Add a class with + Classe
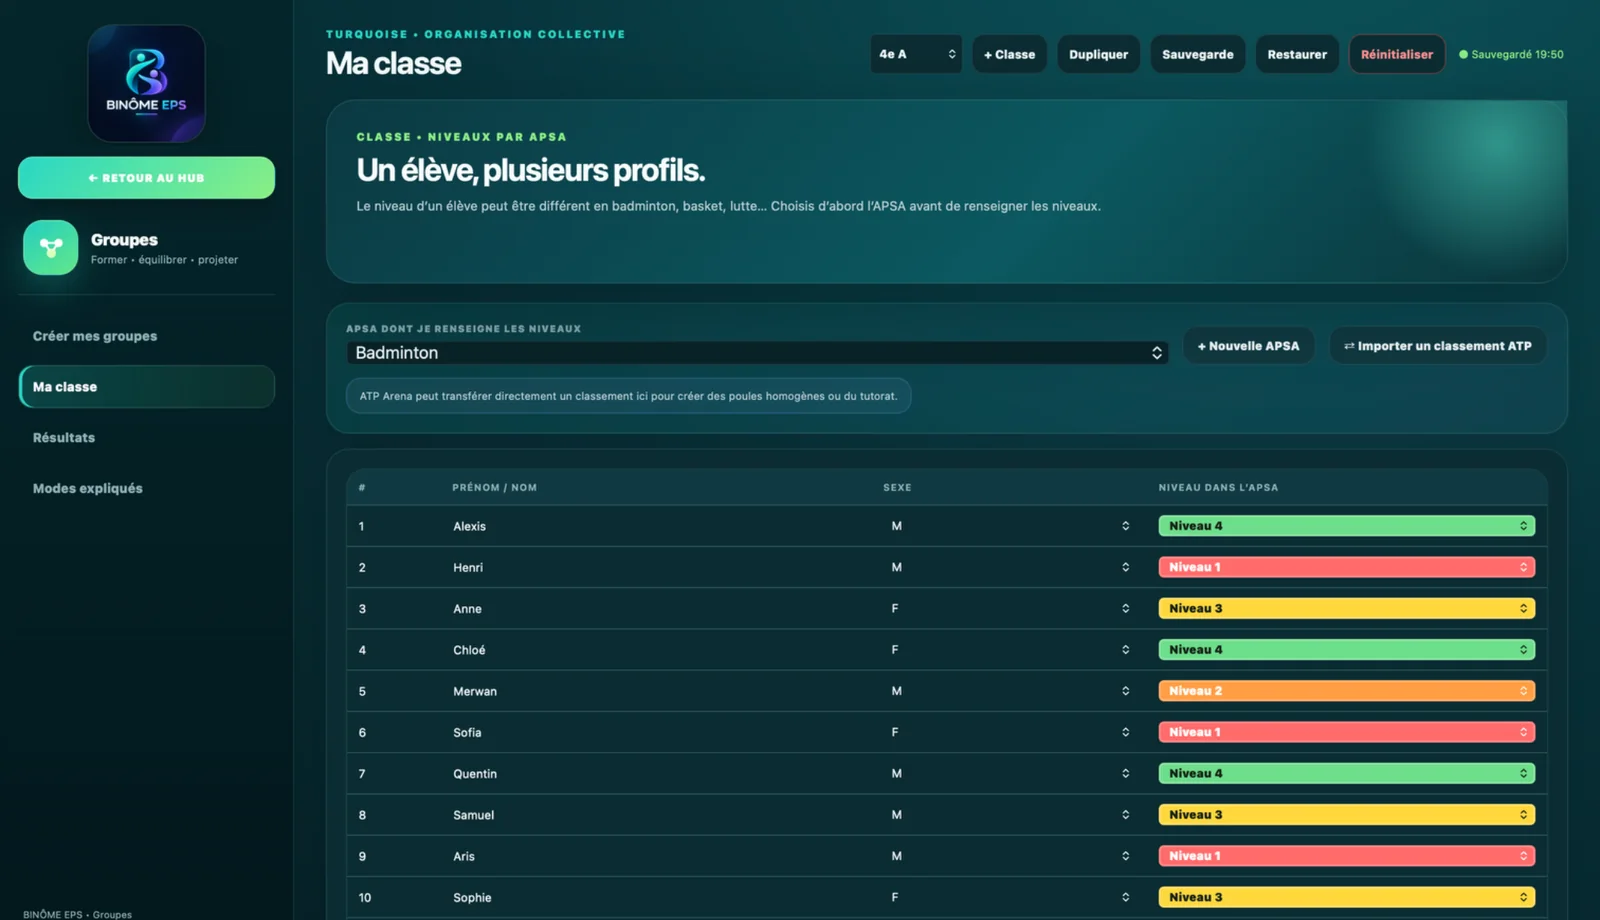The width and height of the screenshot is (1600, 920). [x=1009, y=54]
